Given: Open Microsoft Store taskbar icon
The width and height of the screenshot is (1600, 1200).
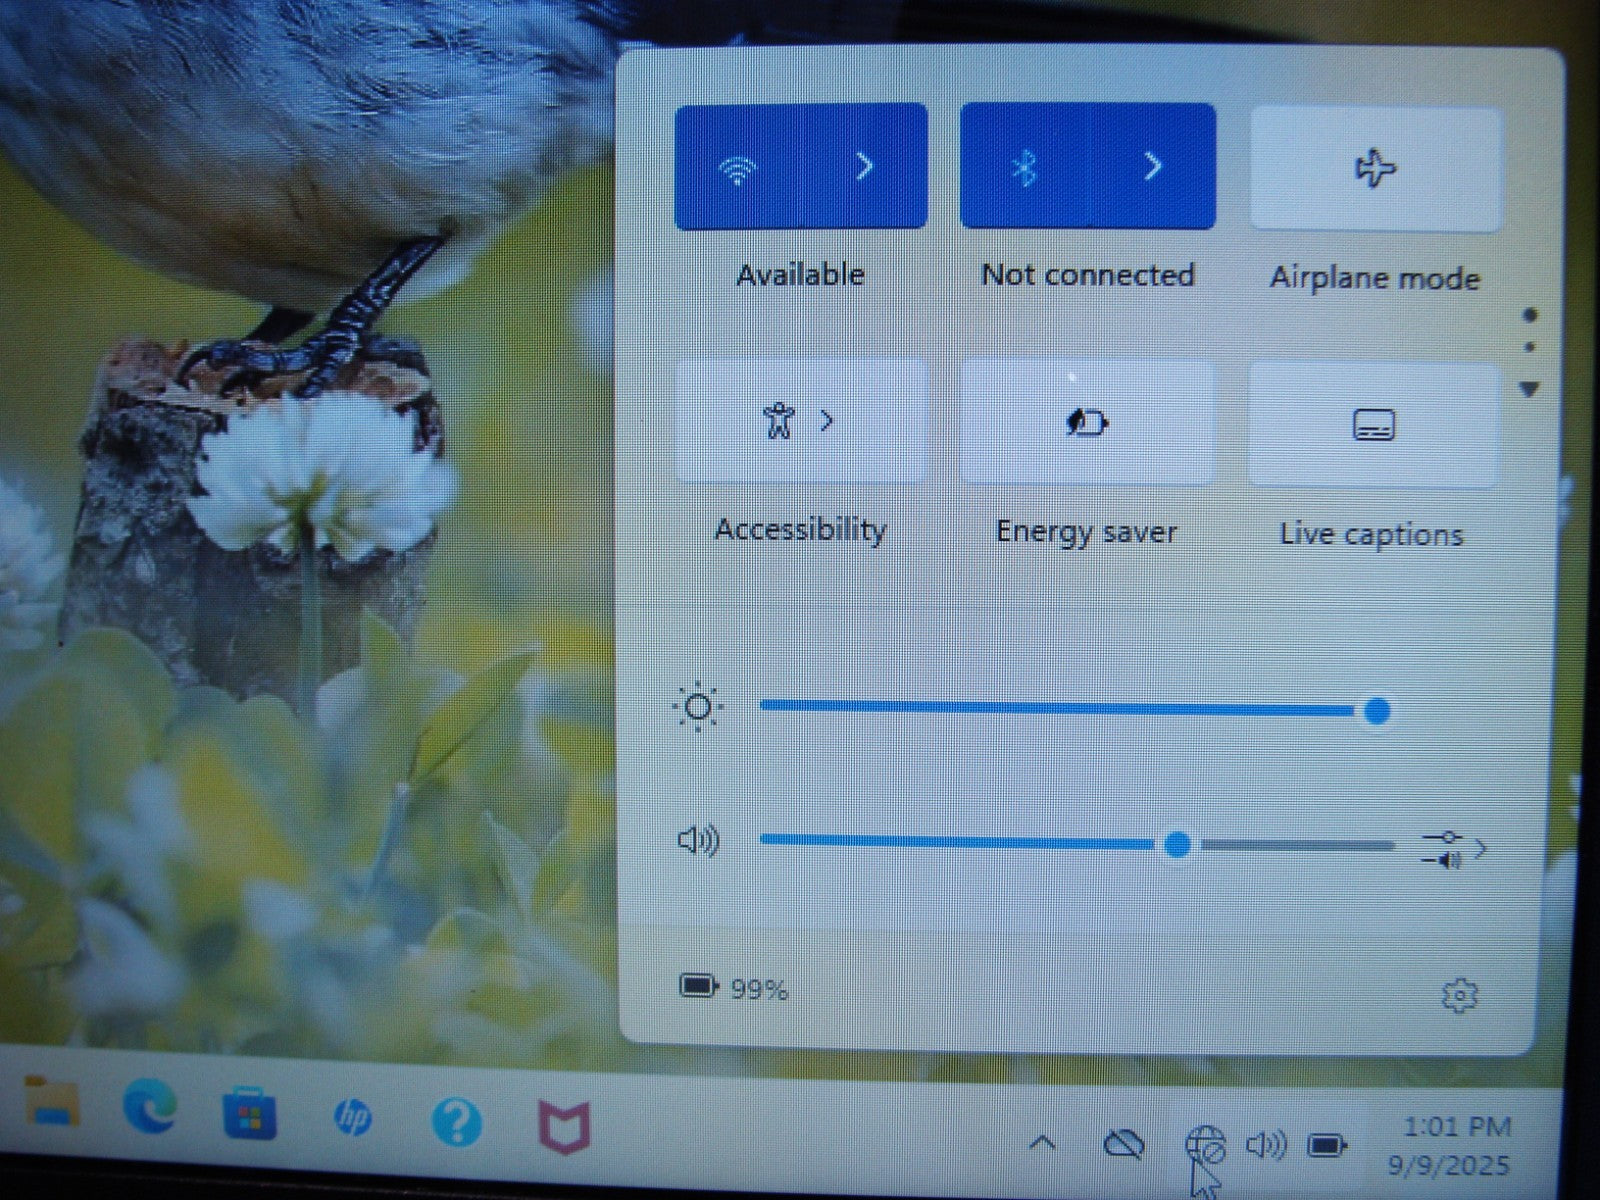Looking at the screenshot, I should click(x=249, y=1112).
